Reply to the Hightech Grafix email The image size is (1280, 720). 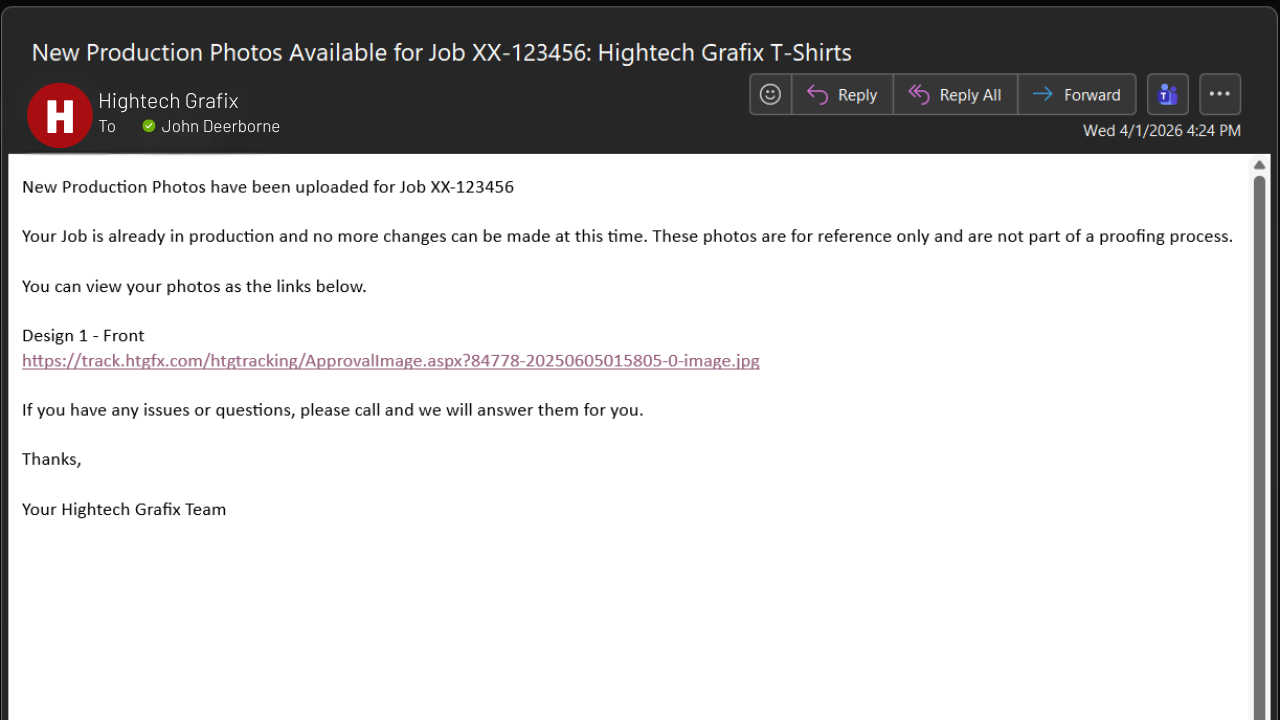tap(842, 94)
